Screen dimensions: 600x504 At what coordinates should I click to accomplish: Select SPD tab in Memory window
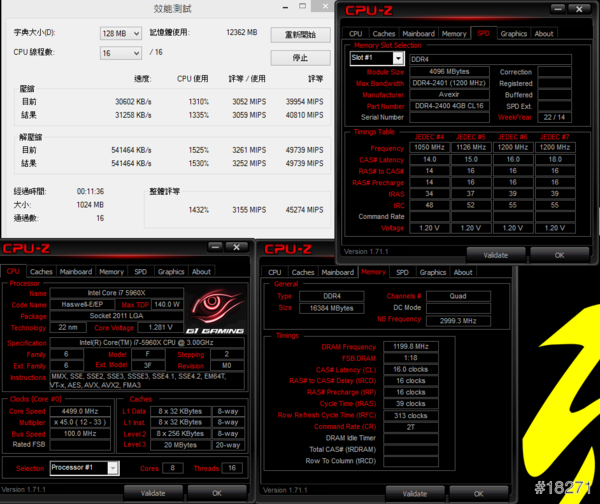coord(402,272)
